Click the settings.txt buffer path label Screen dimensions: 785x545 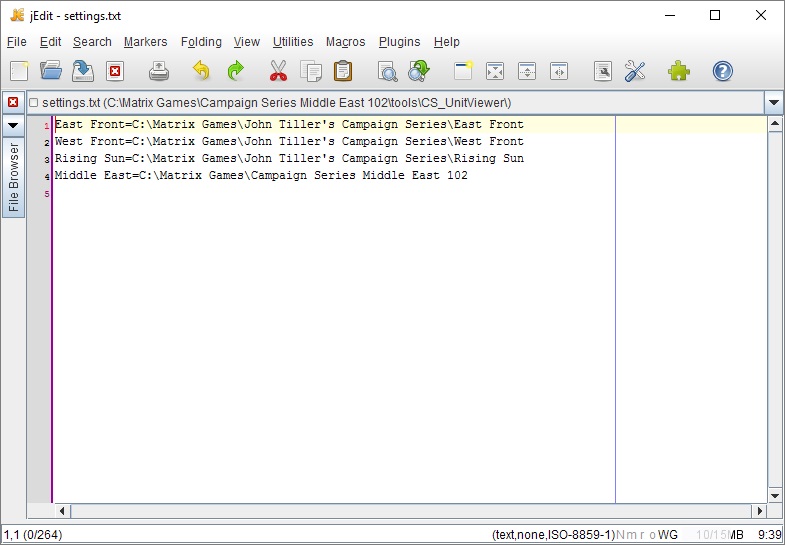pos(276,103)
